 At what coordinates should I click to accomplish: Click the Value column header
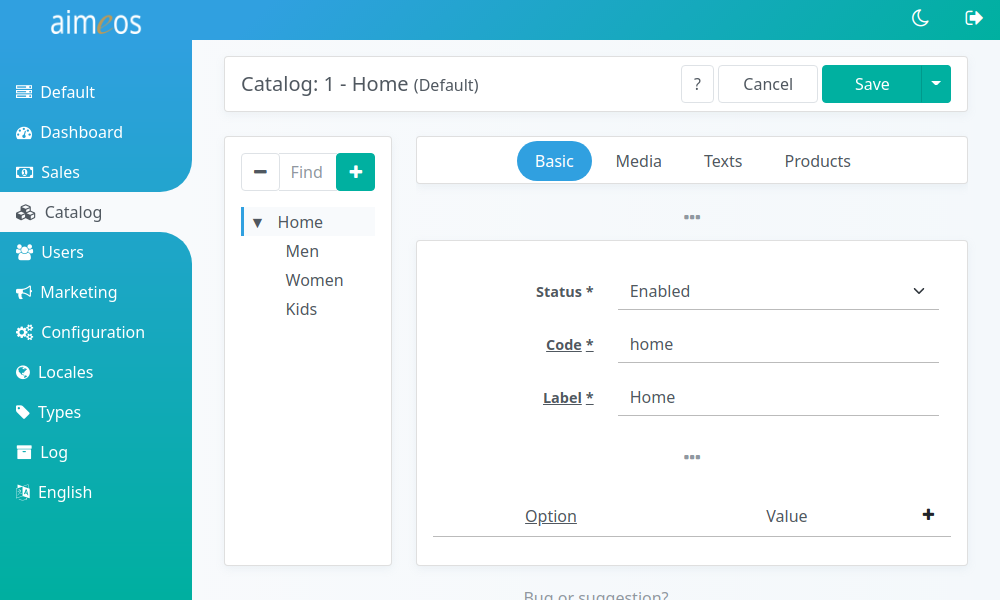(x=786, y=516)
